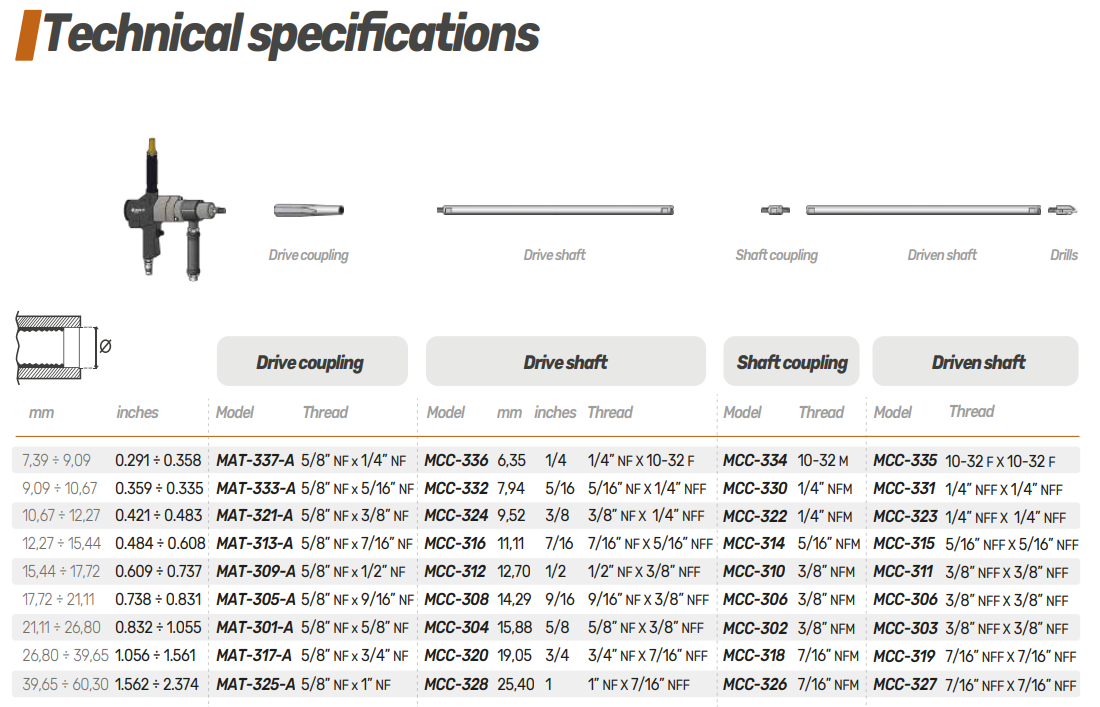Screen dimensions: 1100x707
Task: Click model MCC-327 driven shaft entry
Action: point(904,685)
